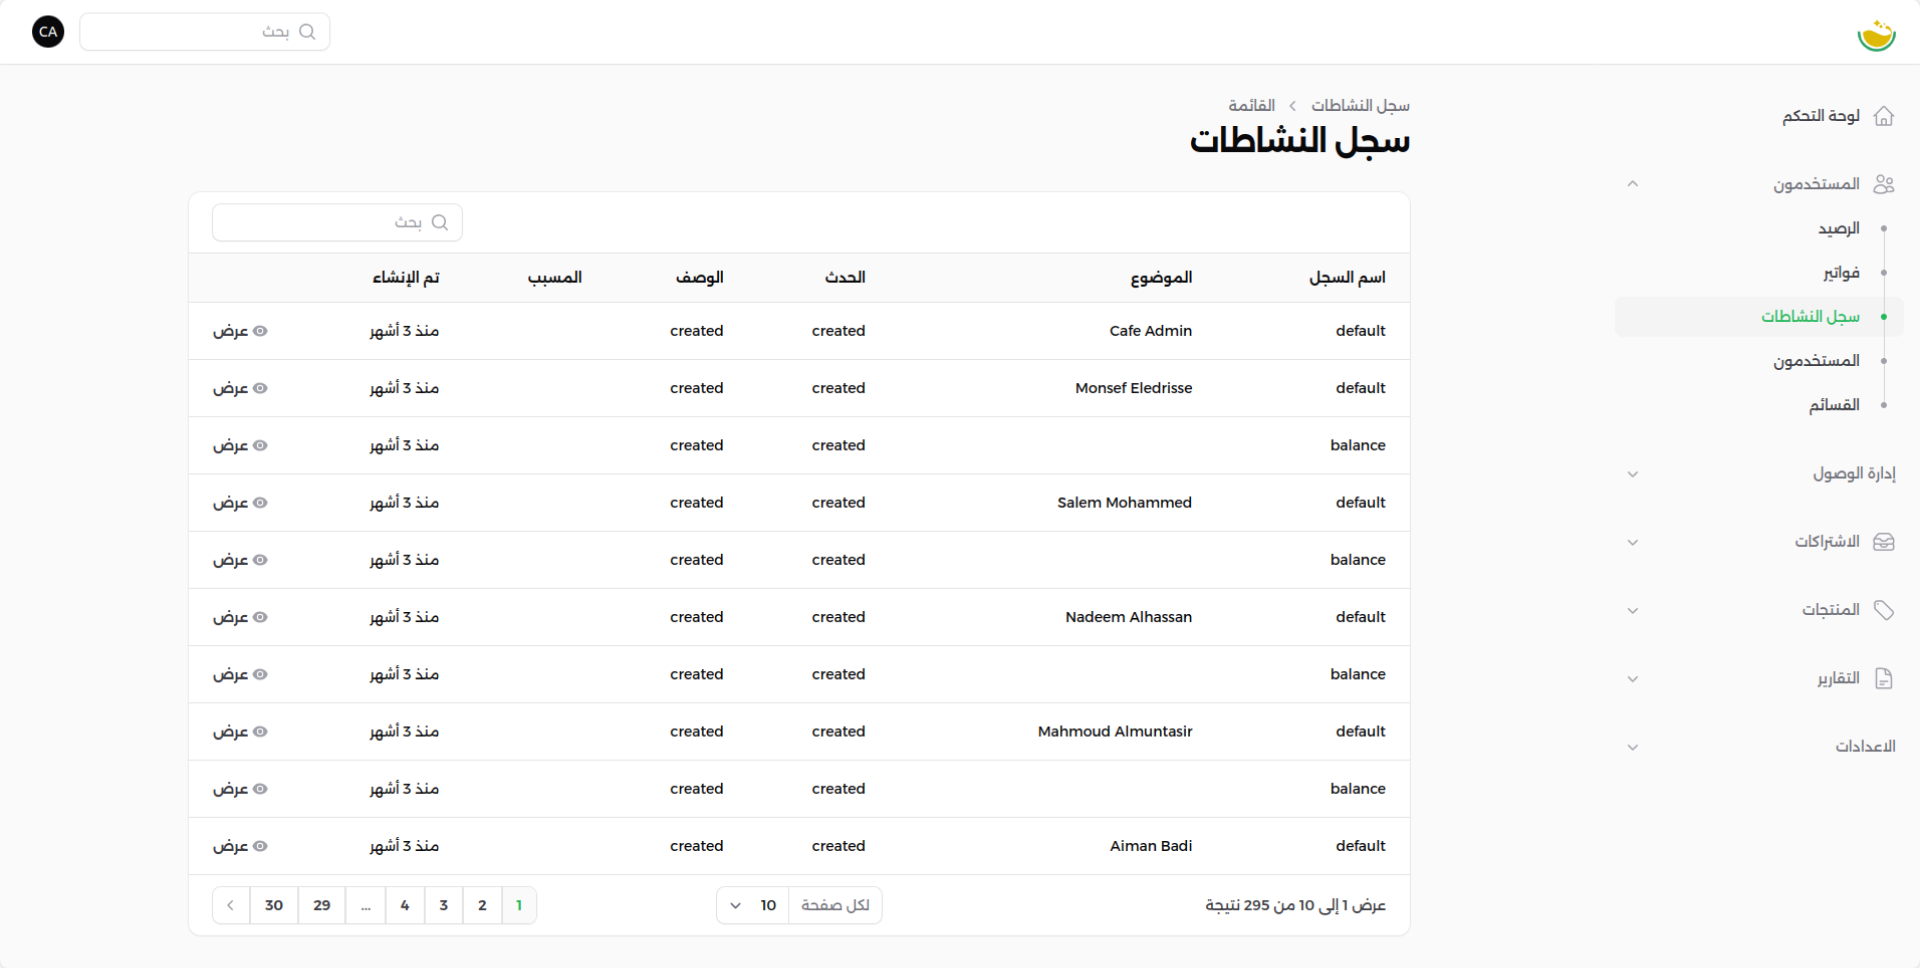The width and height of the screenshot is (1920, 968).
Task: Click eye icon in Cafe Admin row
Action: (260, 331)
